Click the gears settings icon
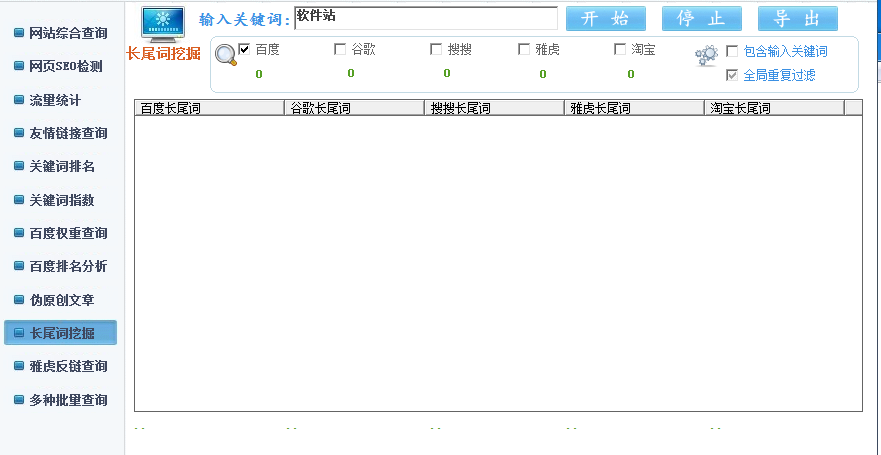The width and height of the screenshot is (881, 455). [x=706, y=57]
